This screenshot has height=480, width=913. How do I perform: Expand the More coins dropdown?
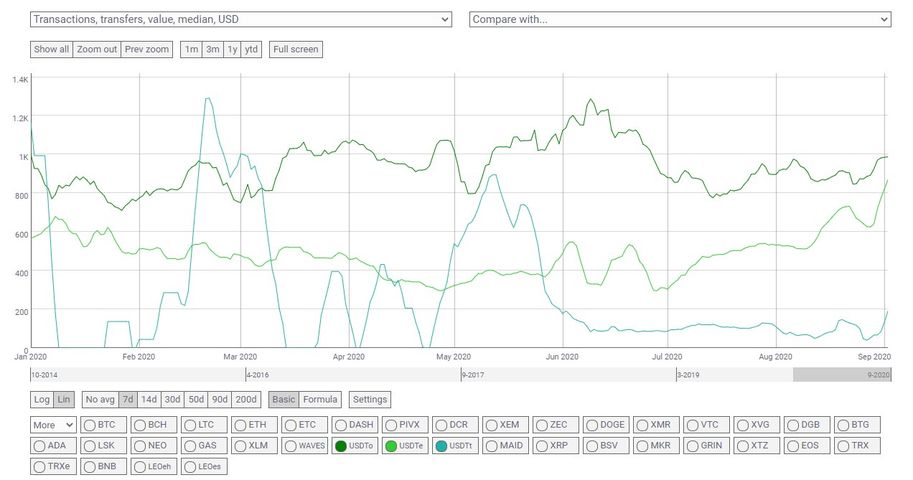coord(53,425)
